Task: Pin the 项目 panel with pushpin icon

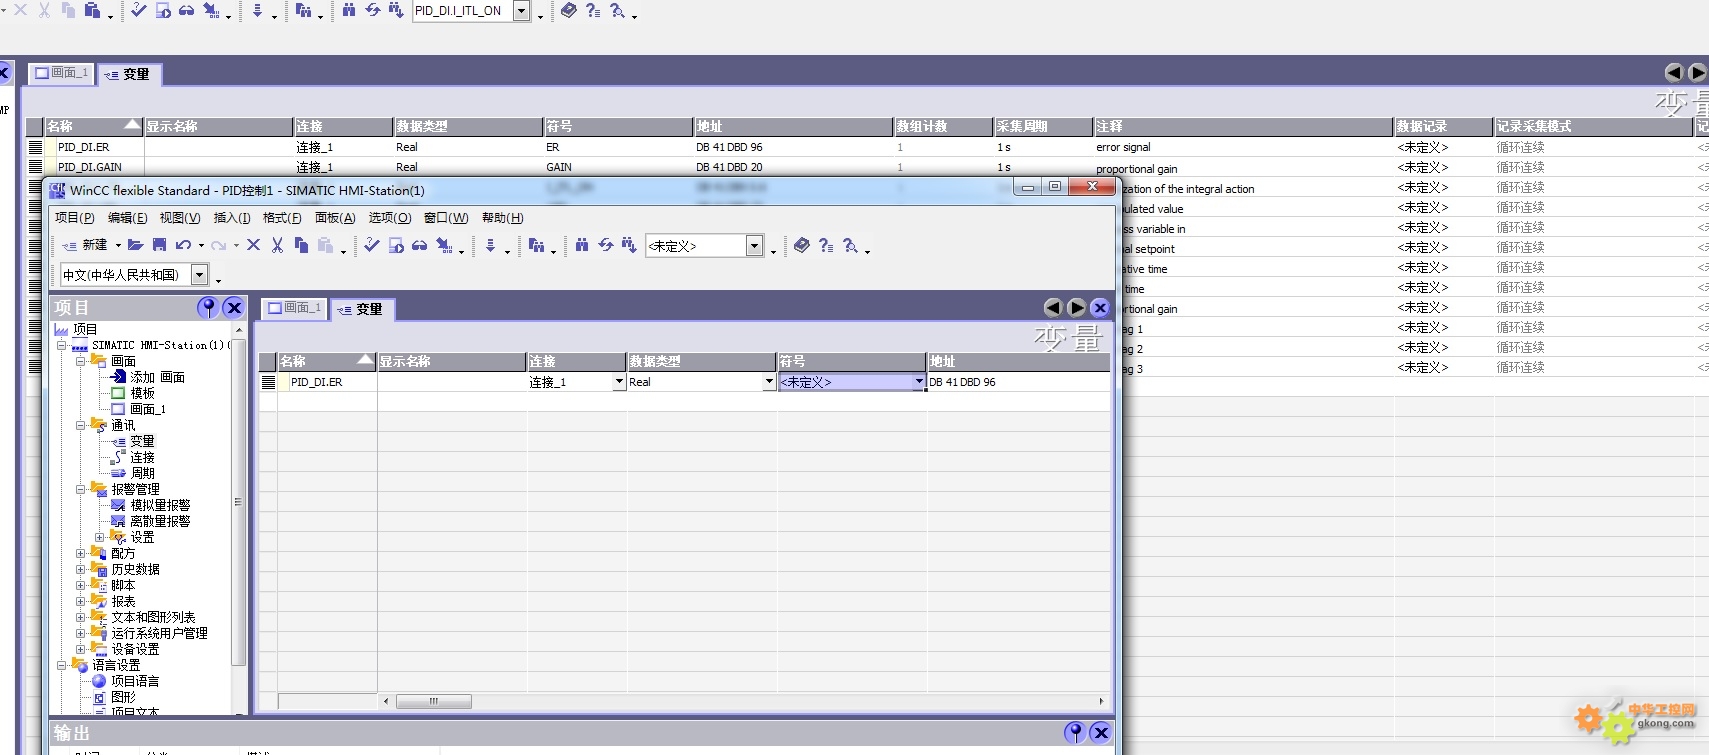Action: [x=208, y=307]
